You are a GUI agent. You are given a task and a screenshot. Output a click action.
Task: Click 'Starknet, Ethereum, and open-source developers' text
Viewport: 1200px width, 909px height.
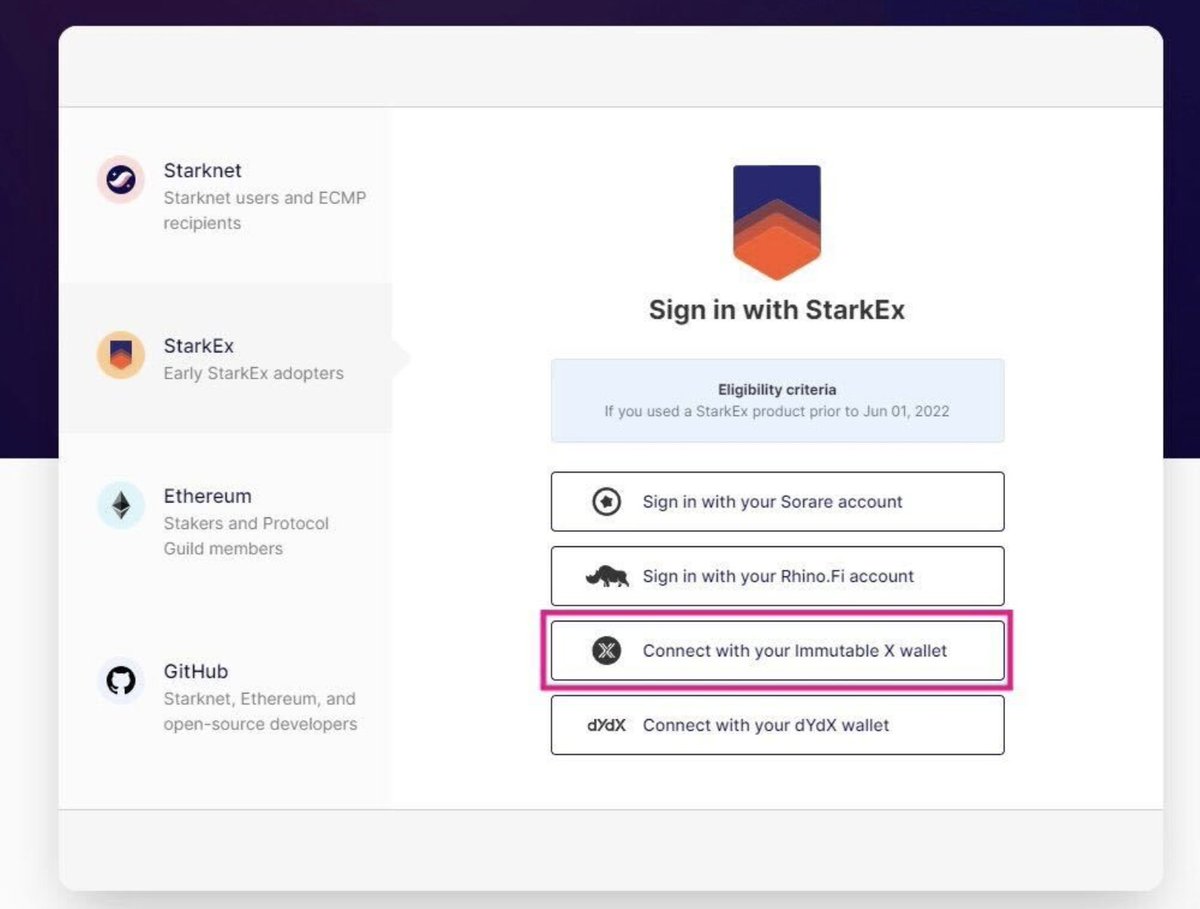260,711
